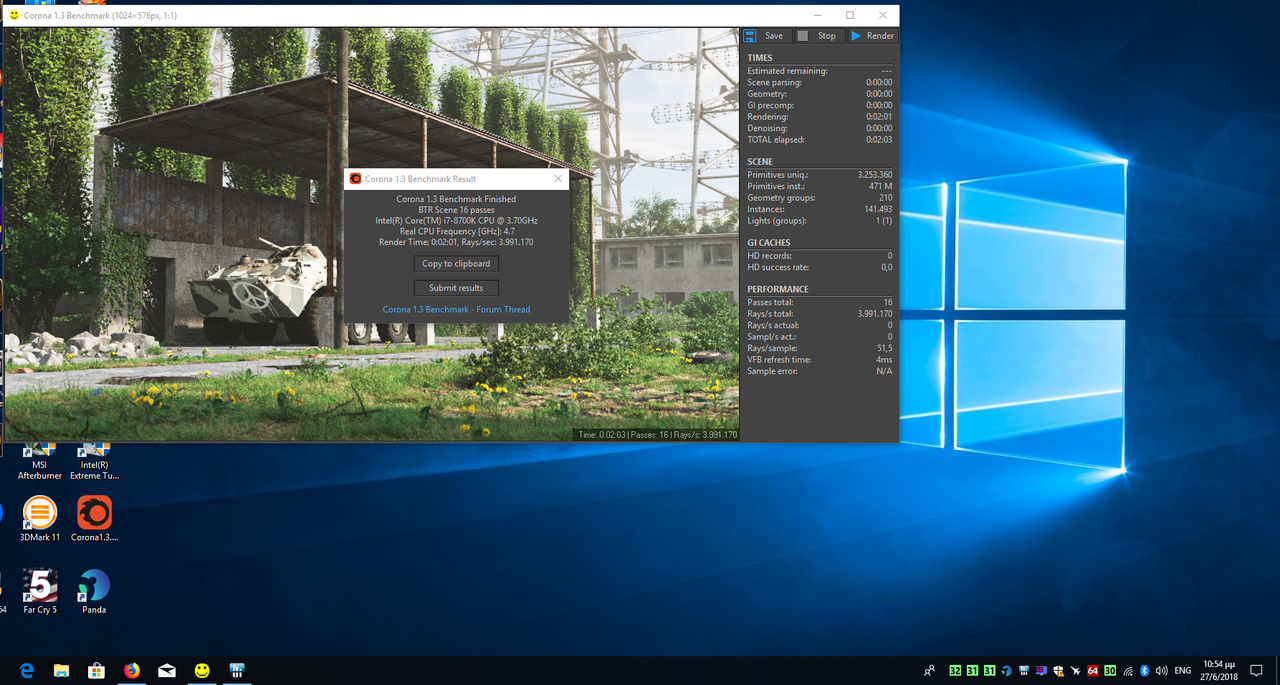
Task: Click the green 32 temperature tray icon
Action: point(956,671)
